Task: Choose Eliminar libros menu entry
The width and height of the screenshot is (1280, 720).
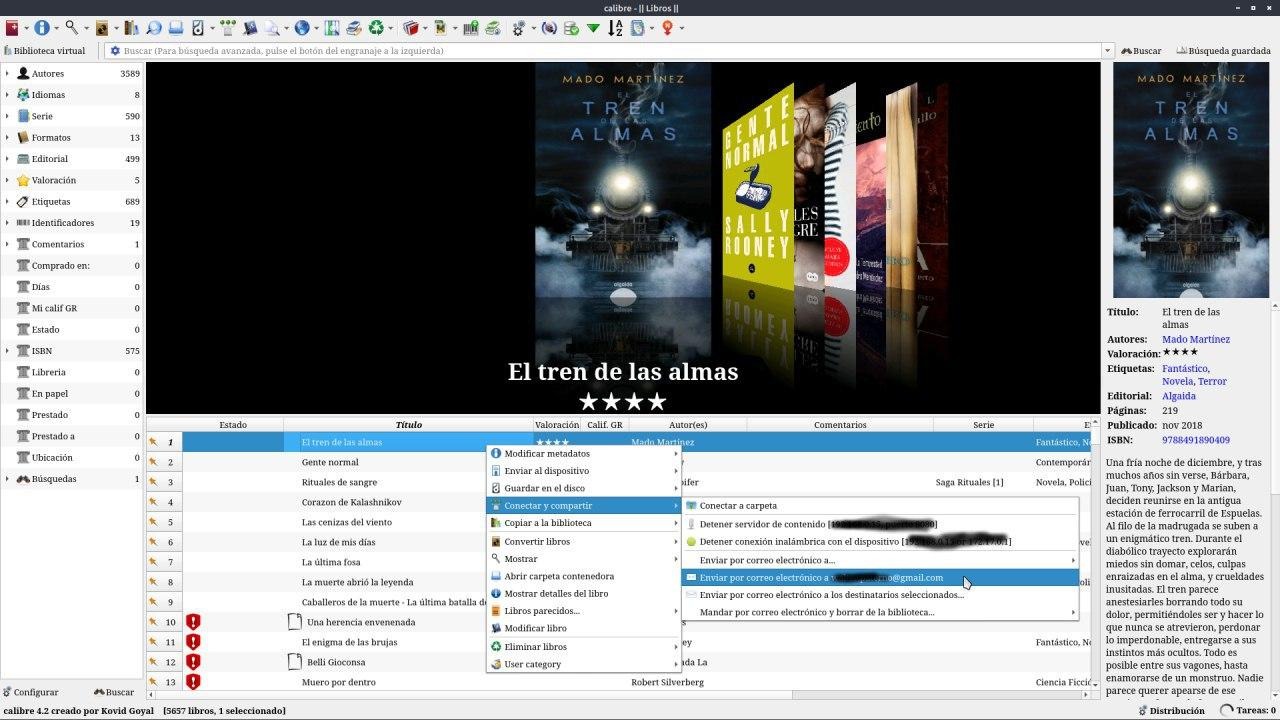Action: point(584,647)
